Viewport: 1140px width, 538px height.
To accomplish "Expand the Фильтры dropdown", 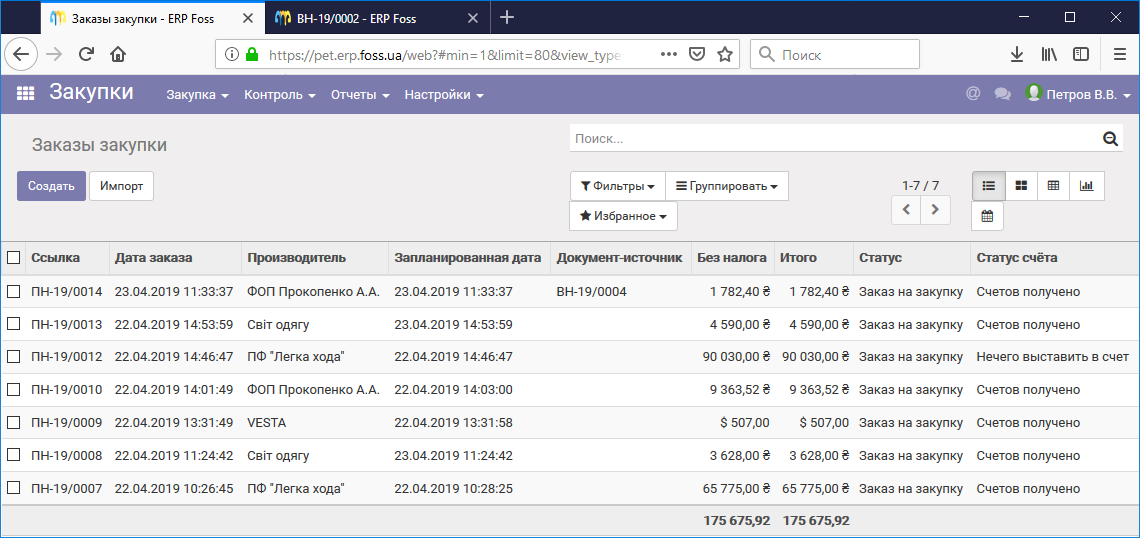I will coord(617,186).
